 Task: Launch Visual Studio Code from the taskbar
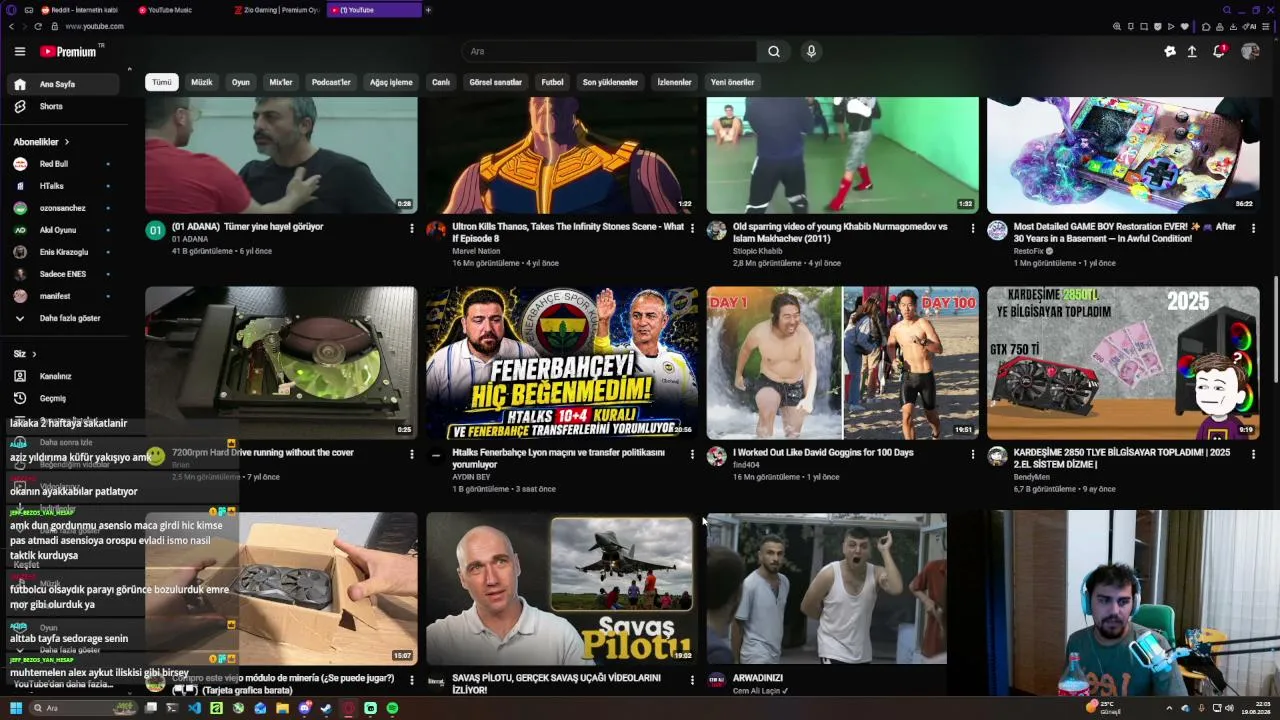pyautogui.click(x=194, y=708)
